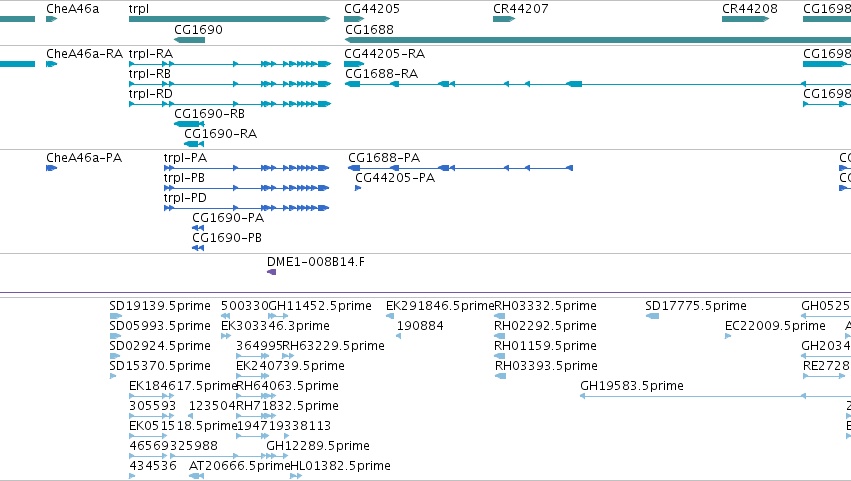Select the EK184617.5prime EST label
Screen dimensions: 851x481
(x=183, y=386)
